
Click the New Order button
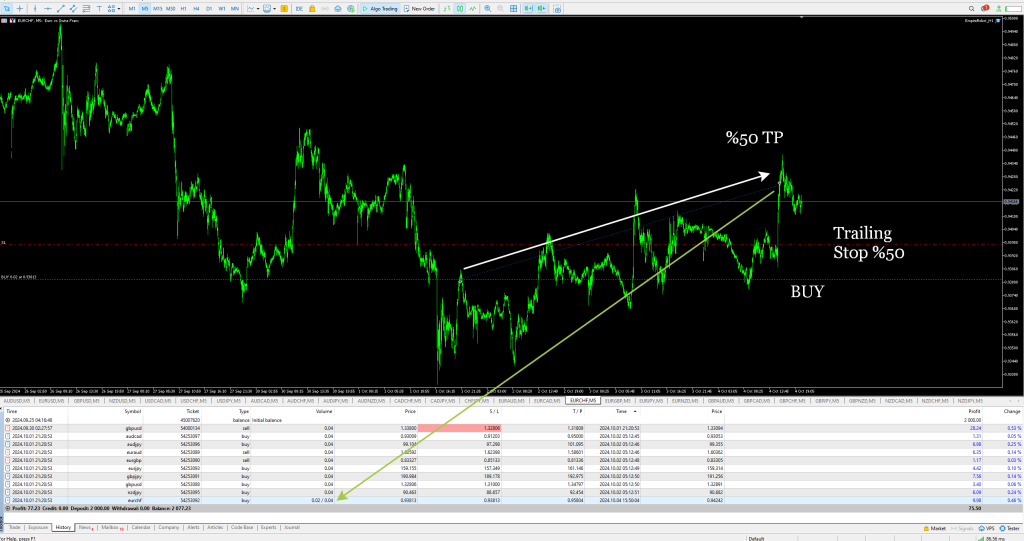tap(420, 8)
